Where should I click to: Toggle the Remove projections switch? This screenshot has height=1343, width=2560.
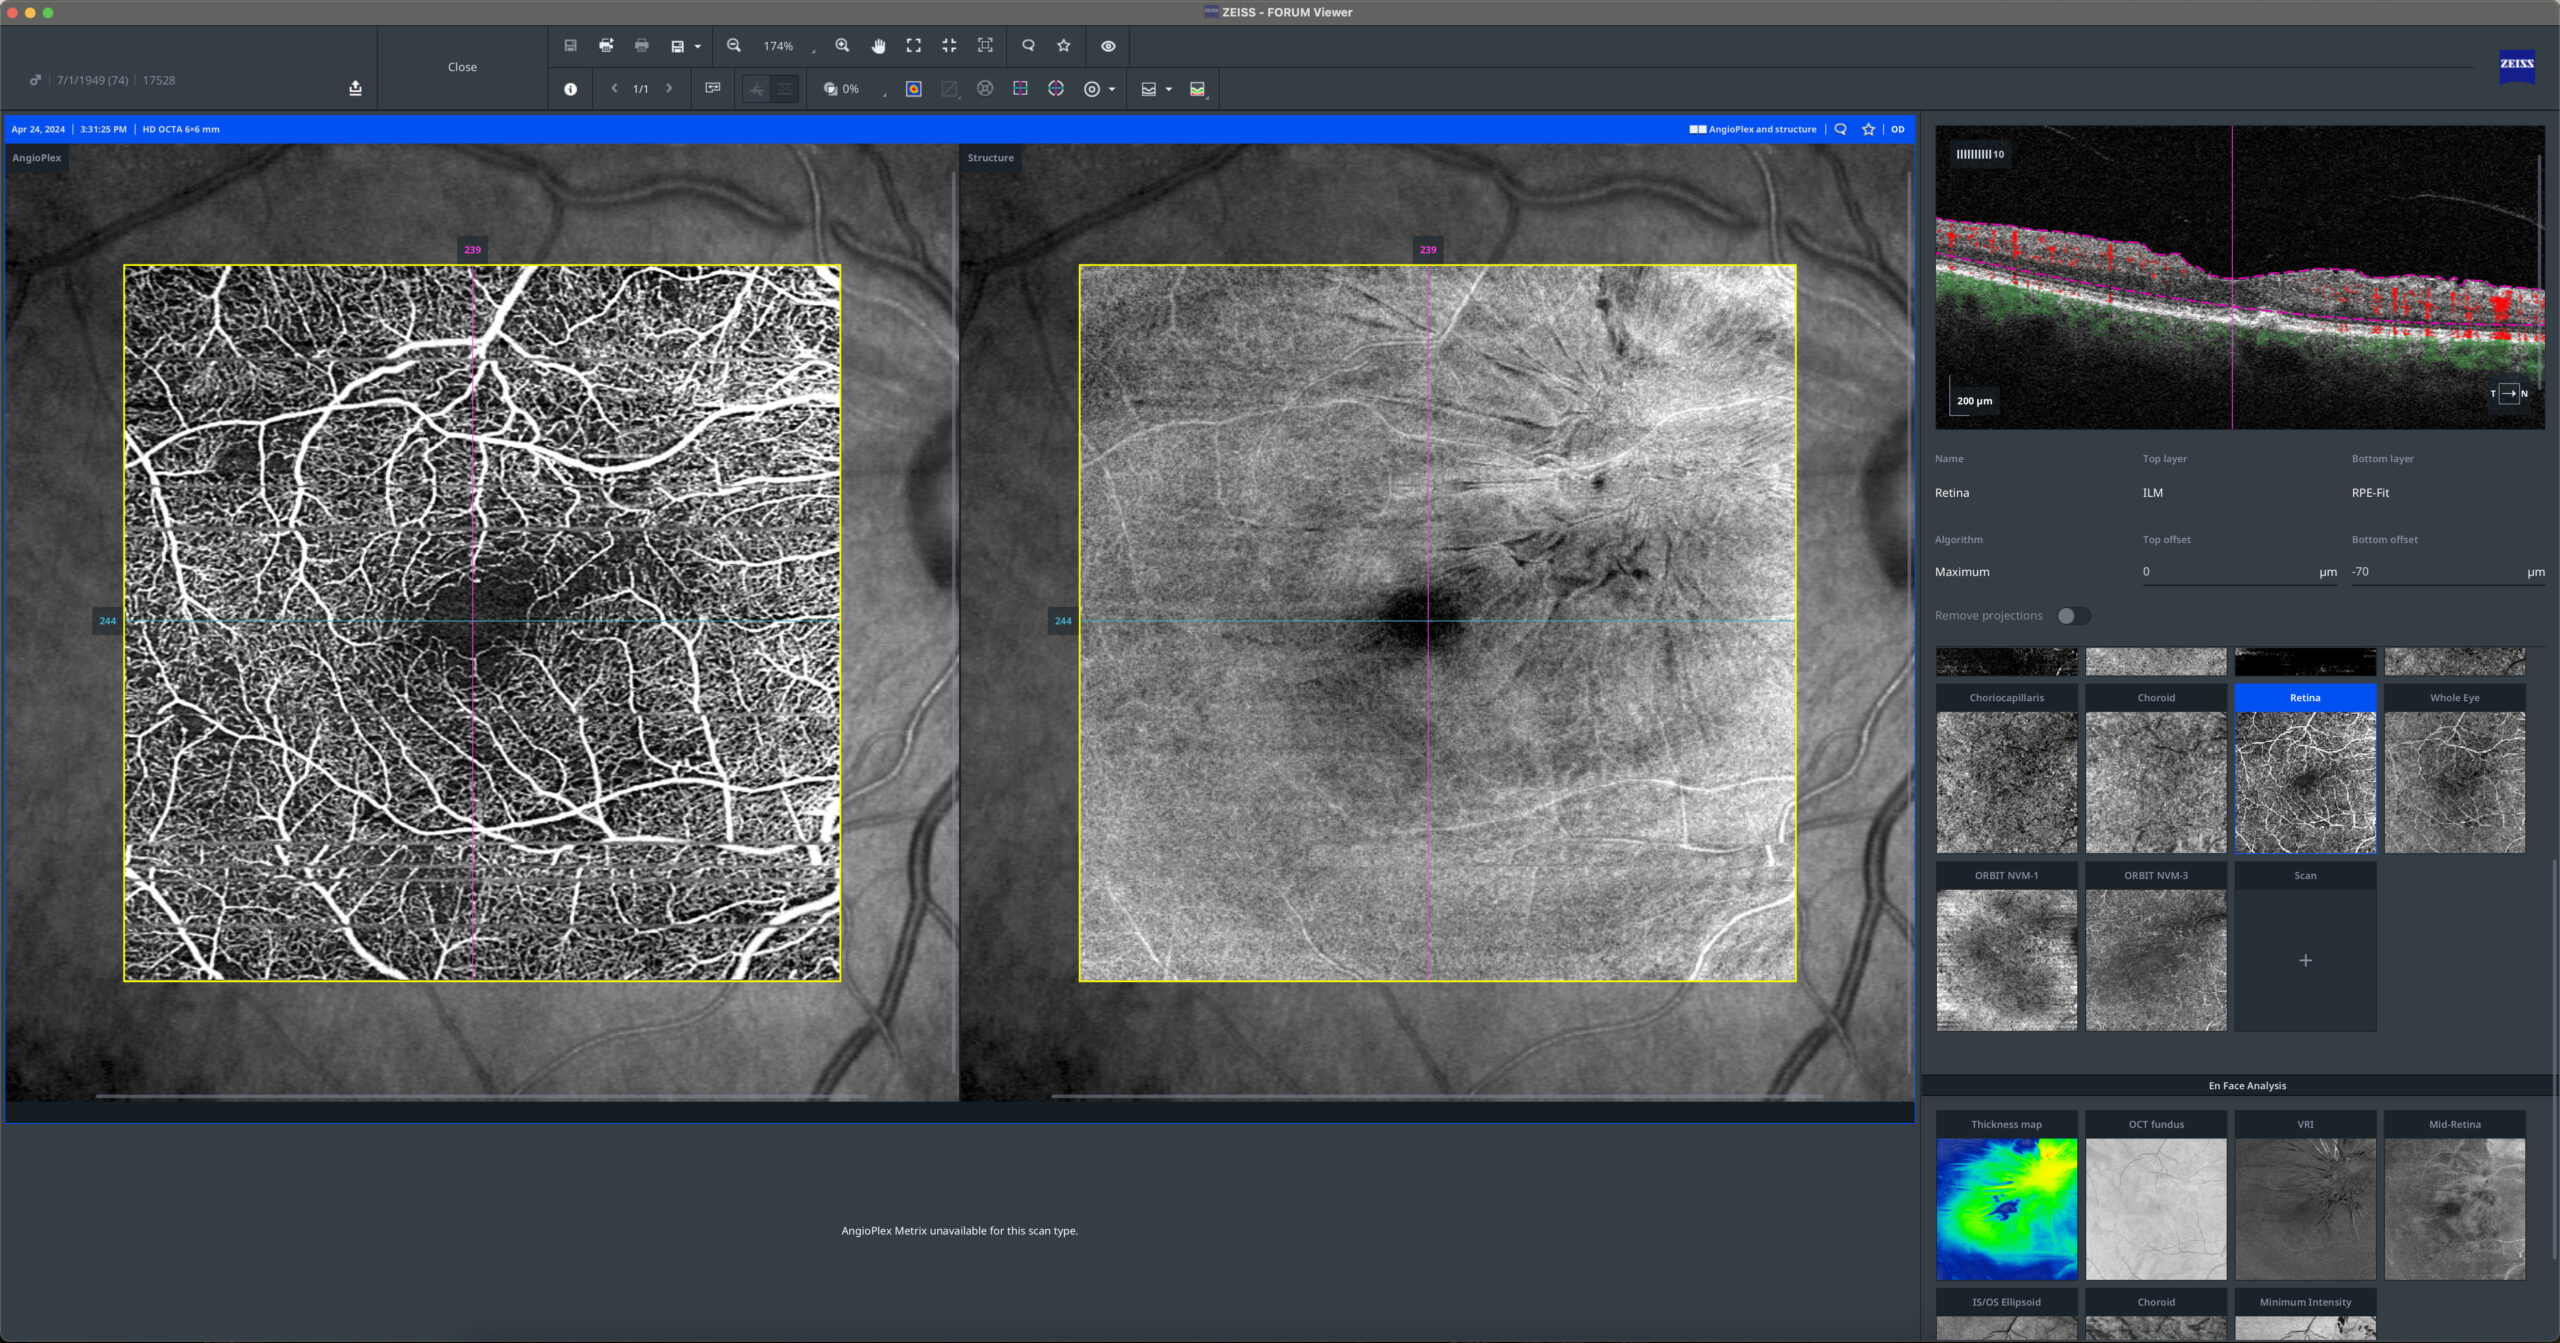tap(2073, 616)
